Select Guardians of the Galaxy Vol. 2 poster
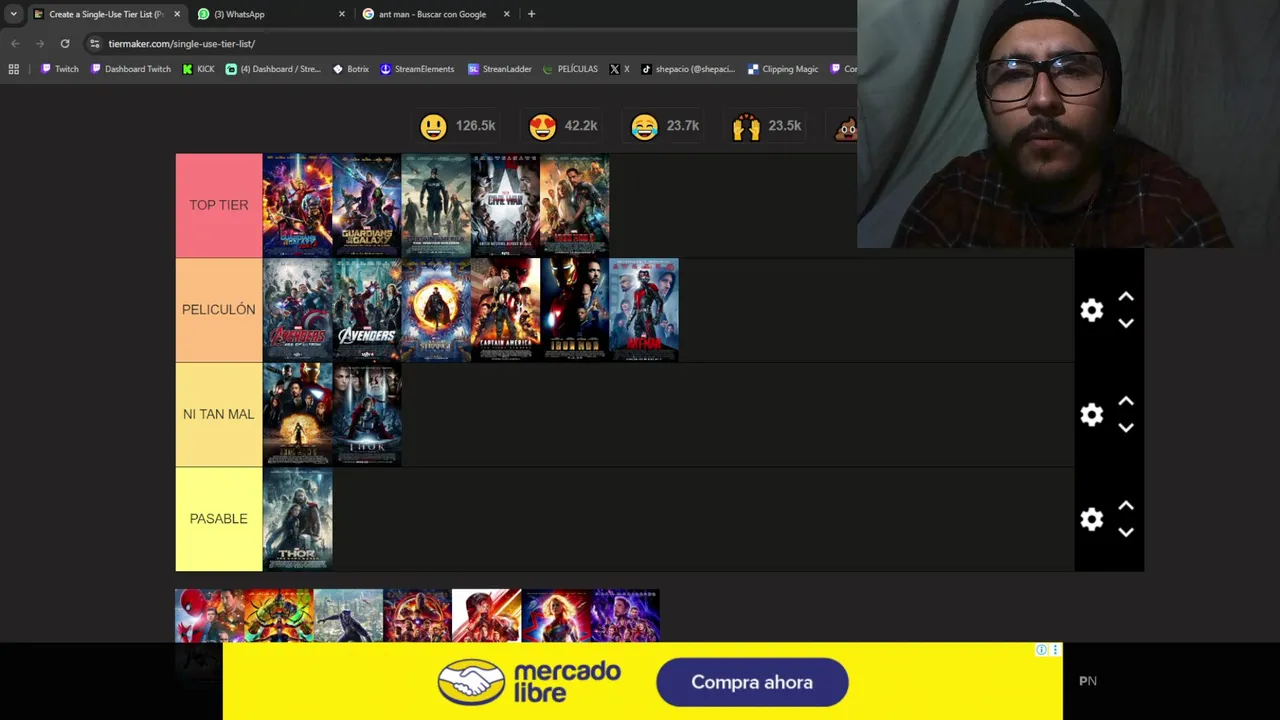 [x=297, y=205]
